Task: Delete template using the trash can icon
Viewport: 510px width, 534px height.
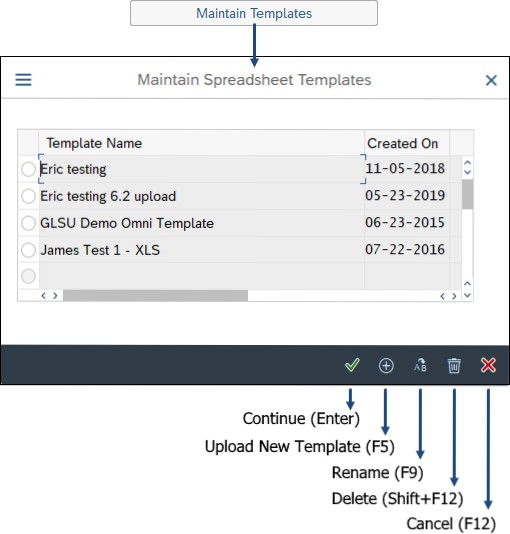Action: point(454,365)
